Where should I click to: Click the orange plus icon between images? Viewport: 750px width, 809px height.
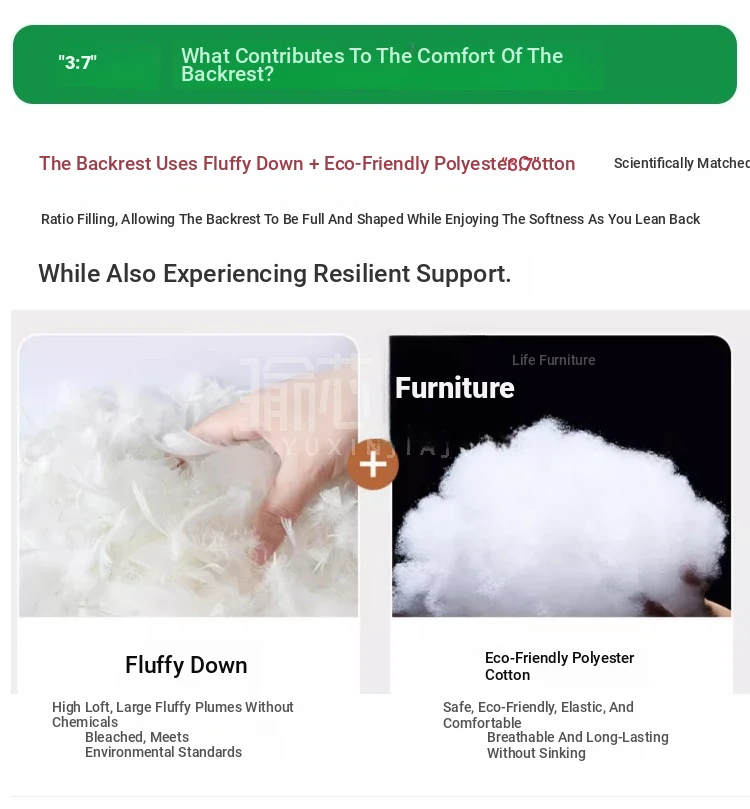373,464
